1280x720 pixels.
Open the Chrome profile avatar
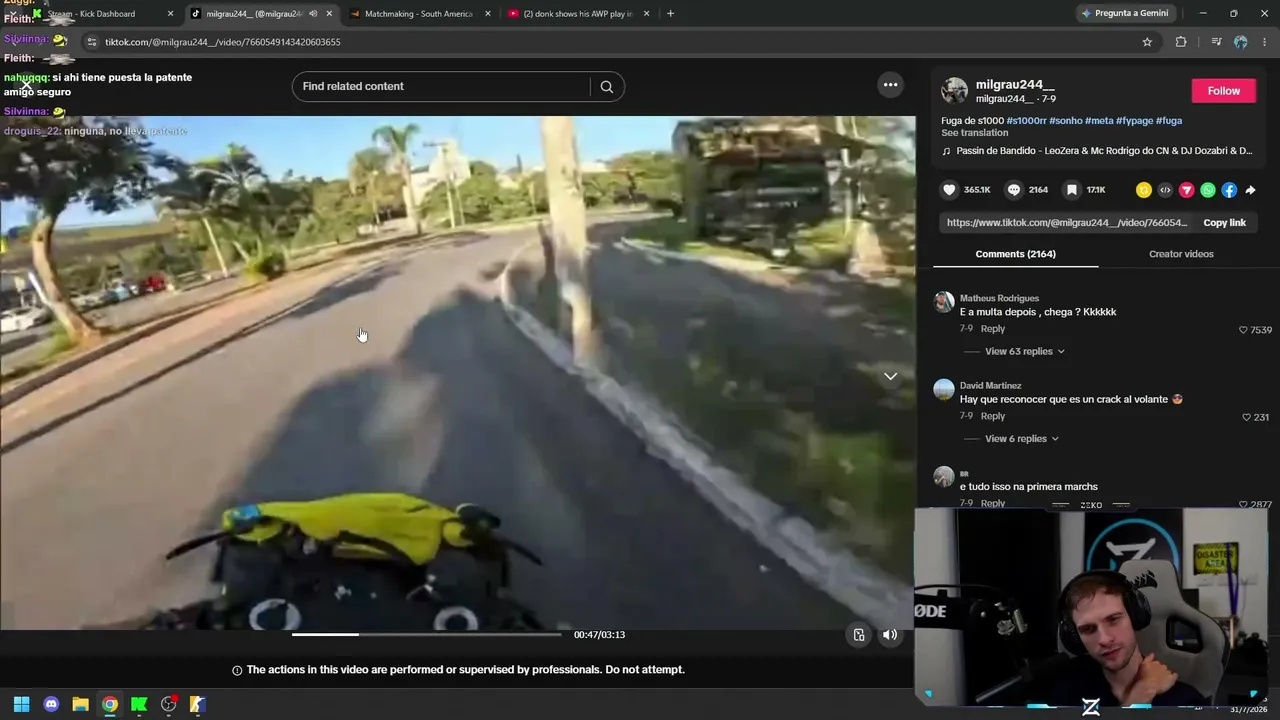click(1241, 42)
